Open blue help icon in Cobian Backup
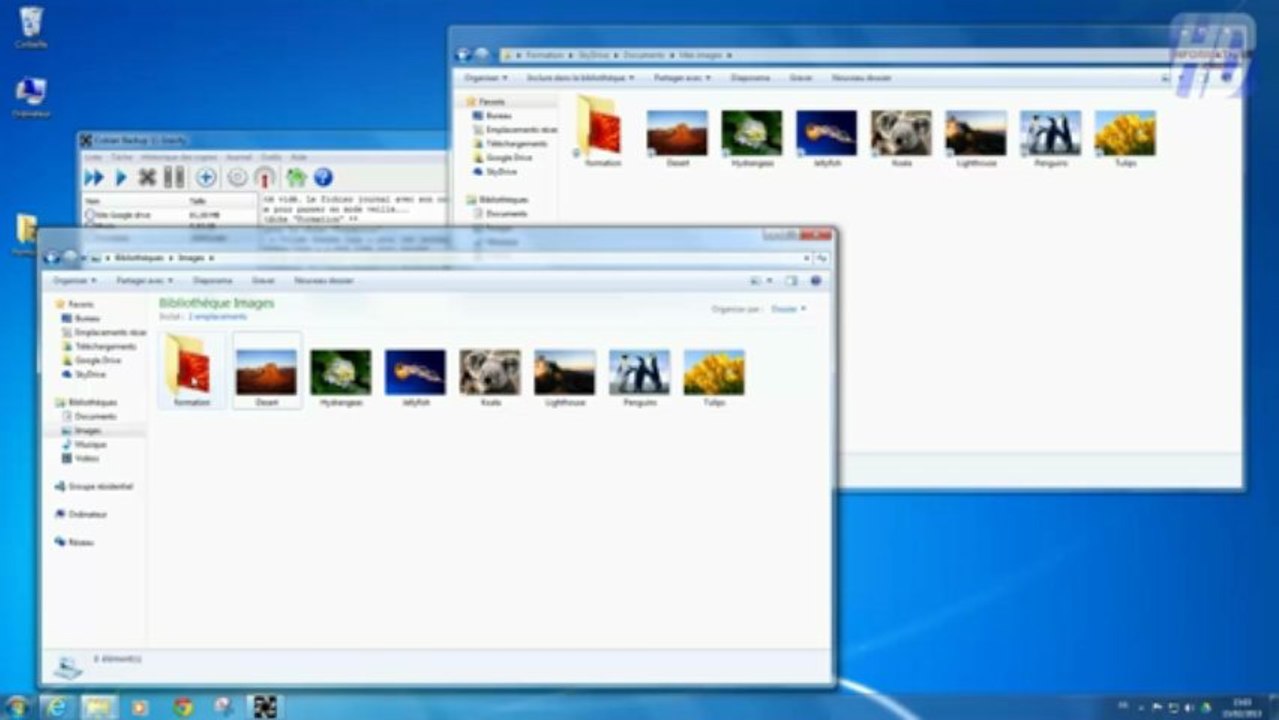 coord(323,177)
